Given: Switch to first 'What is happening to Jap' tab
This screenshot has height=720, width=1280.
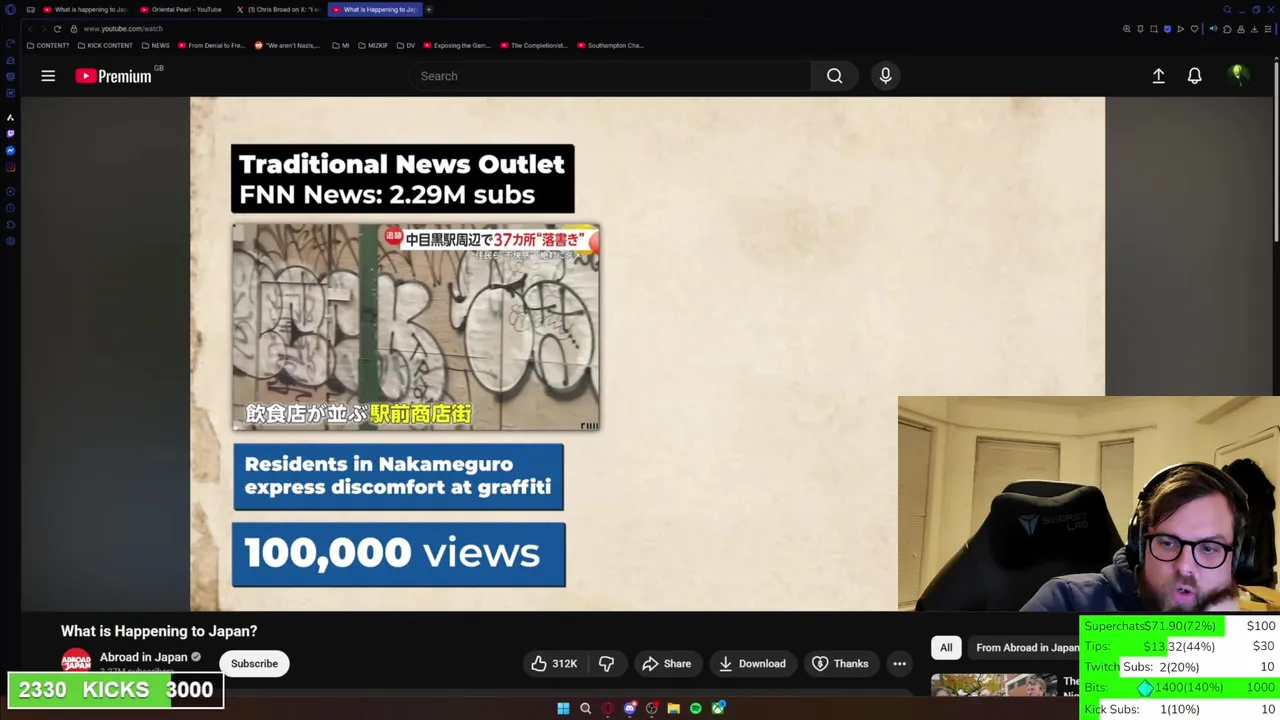Looking at the screenshot, I should tap(88, 9).
